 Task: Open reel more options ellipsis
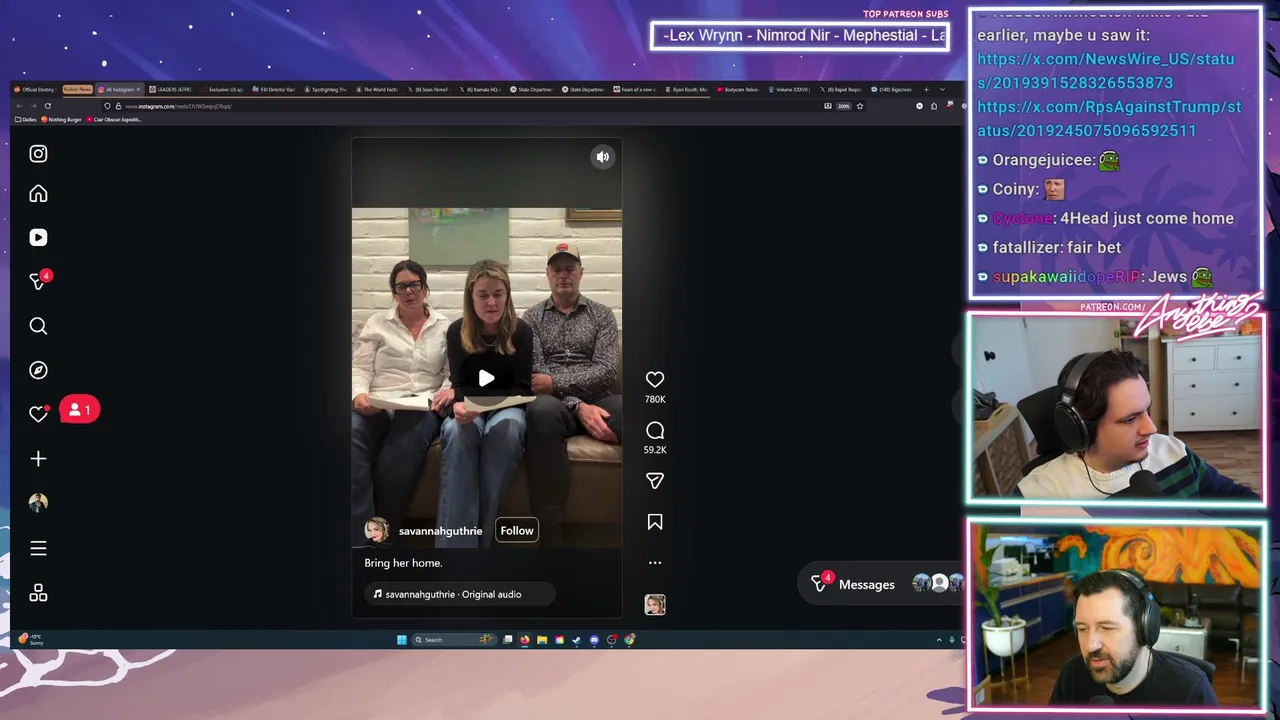[x=655, y=563]
